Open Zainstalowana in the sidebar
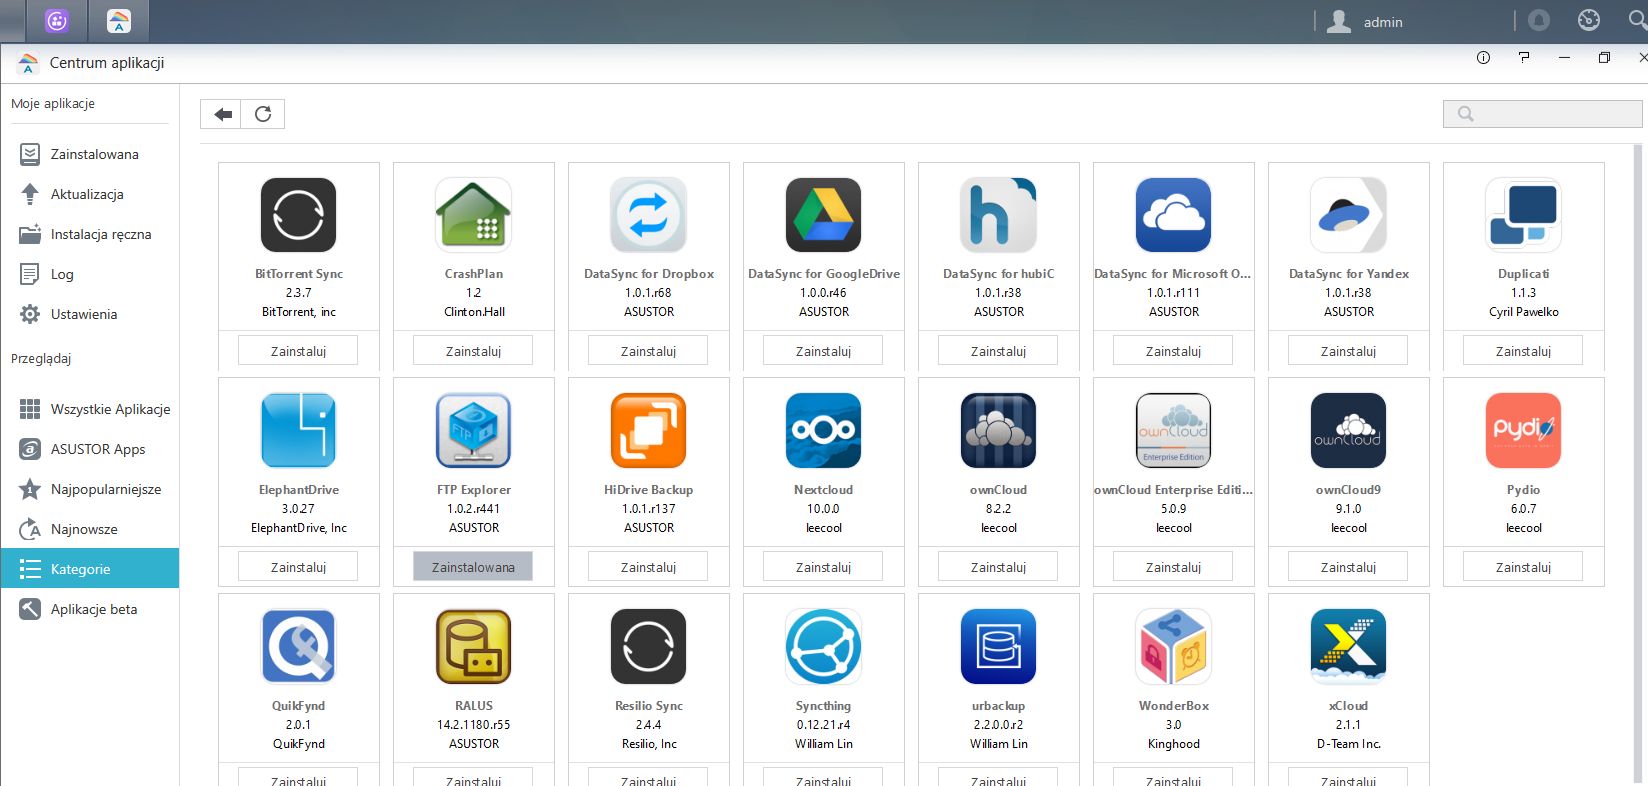Viewport: 1648px width, 786px height. [x=90, y=154]
